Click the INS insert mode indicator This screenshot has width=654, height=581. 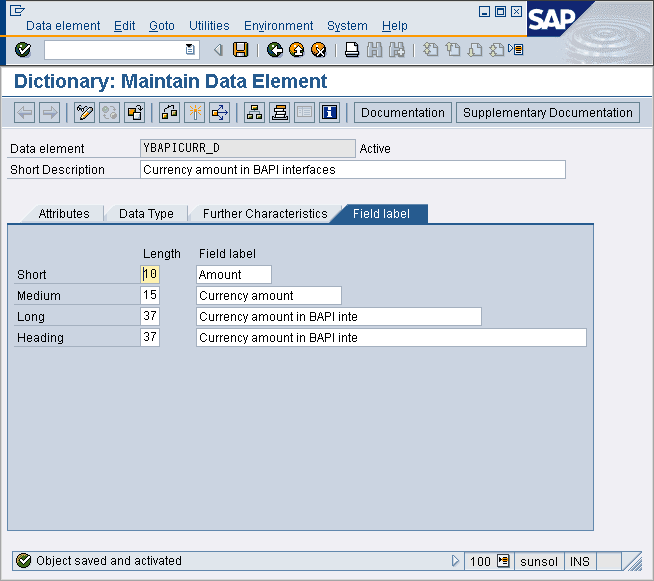(580, 561)
